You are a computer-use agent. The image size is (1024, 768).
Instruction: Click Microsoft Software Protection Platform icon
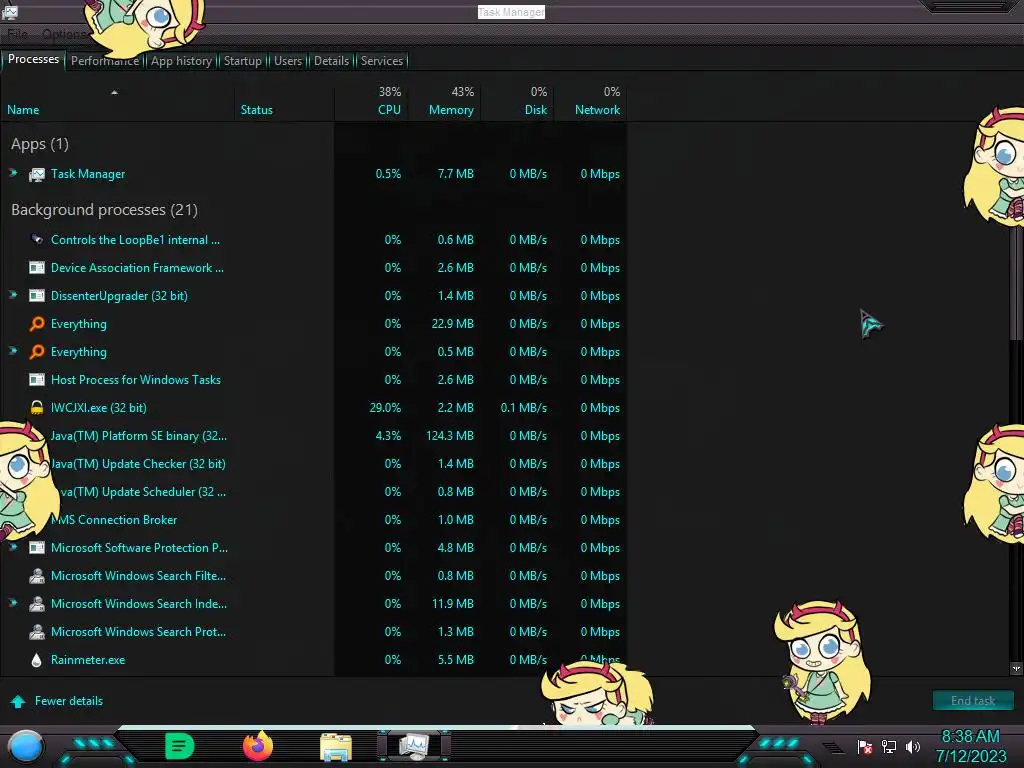tap(37, 548)
